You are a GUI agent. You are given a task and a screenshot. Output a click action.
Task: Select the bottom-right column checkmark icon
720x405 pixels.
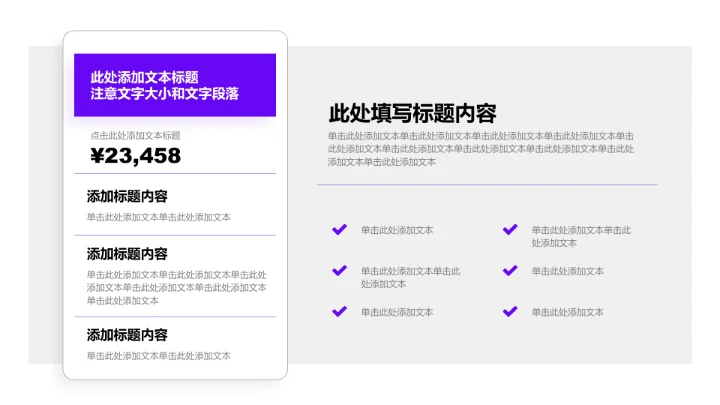(x=510, y=312)
